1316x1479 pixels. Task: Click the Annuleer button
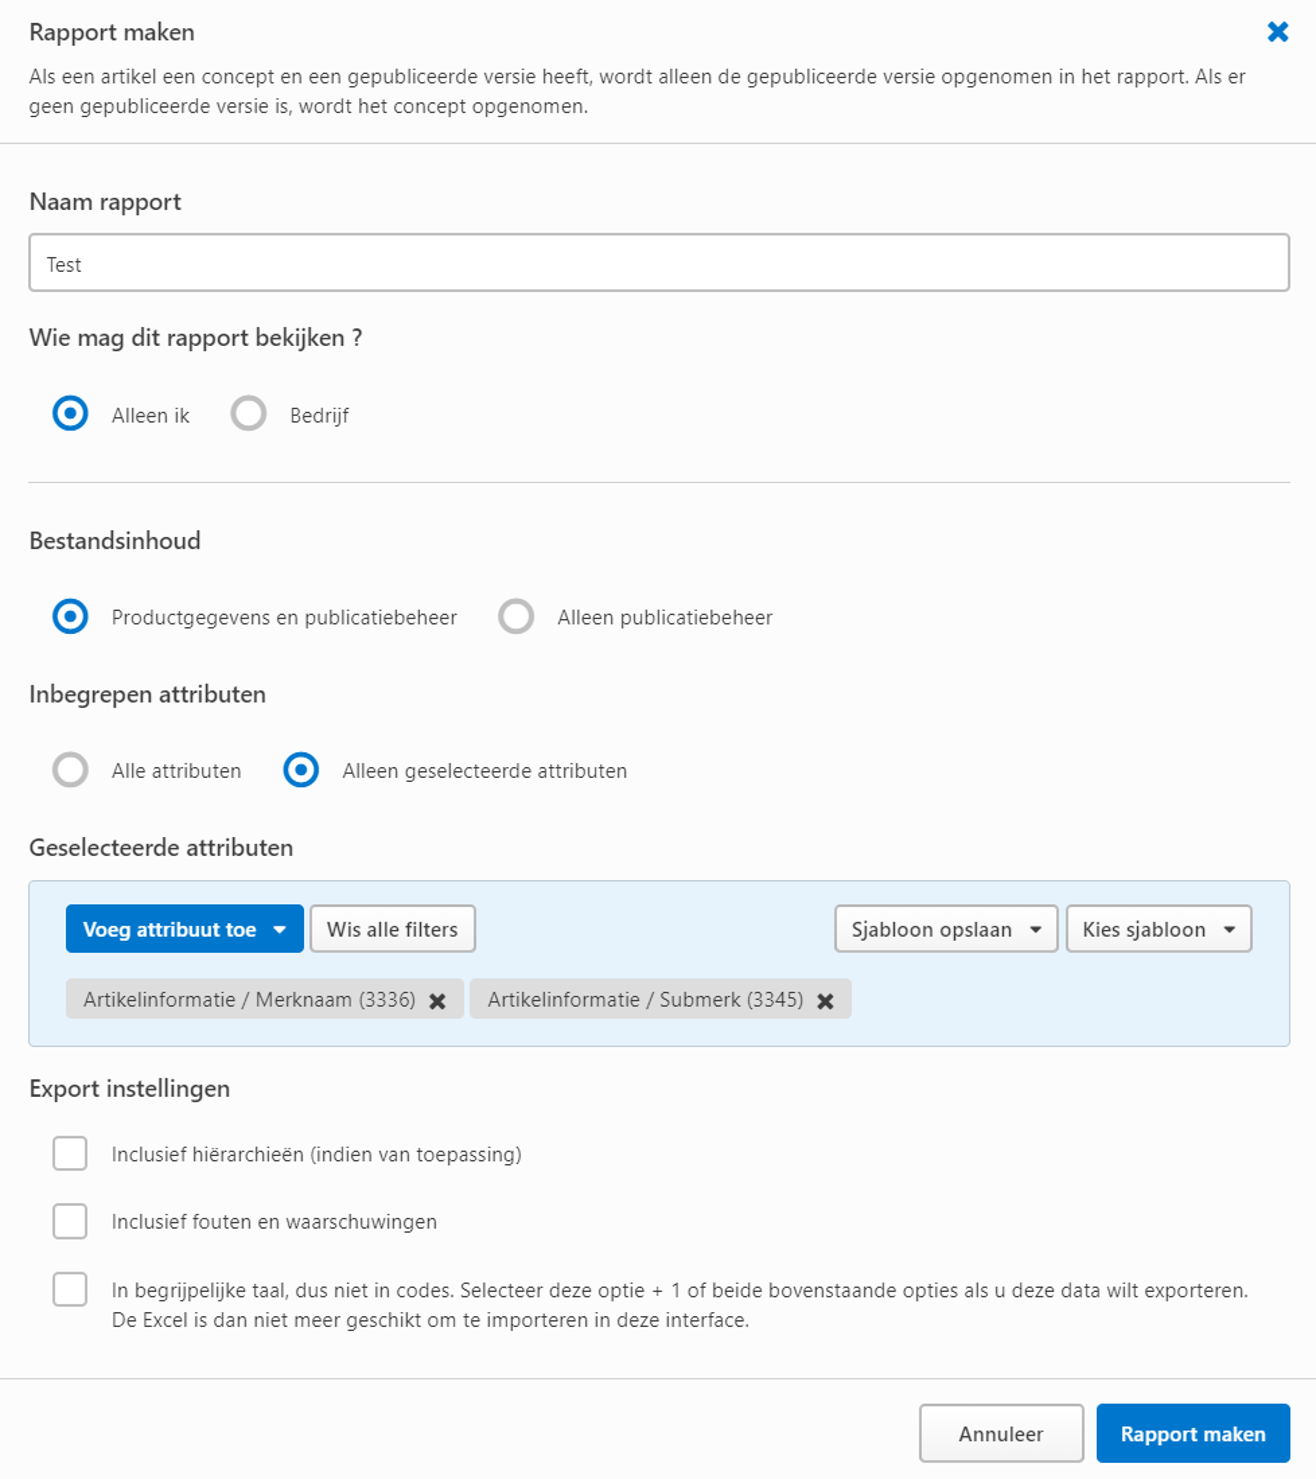pyautogui.click(x=1002, y=1433)
